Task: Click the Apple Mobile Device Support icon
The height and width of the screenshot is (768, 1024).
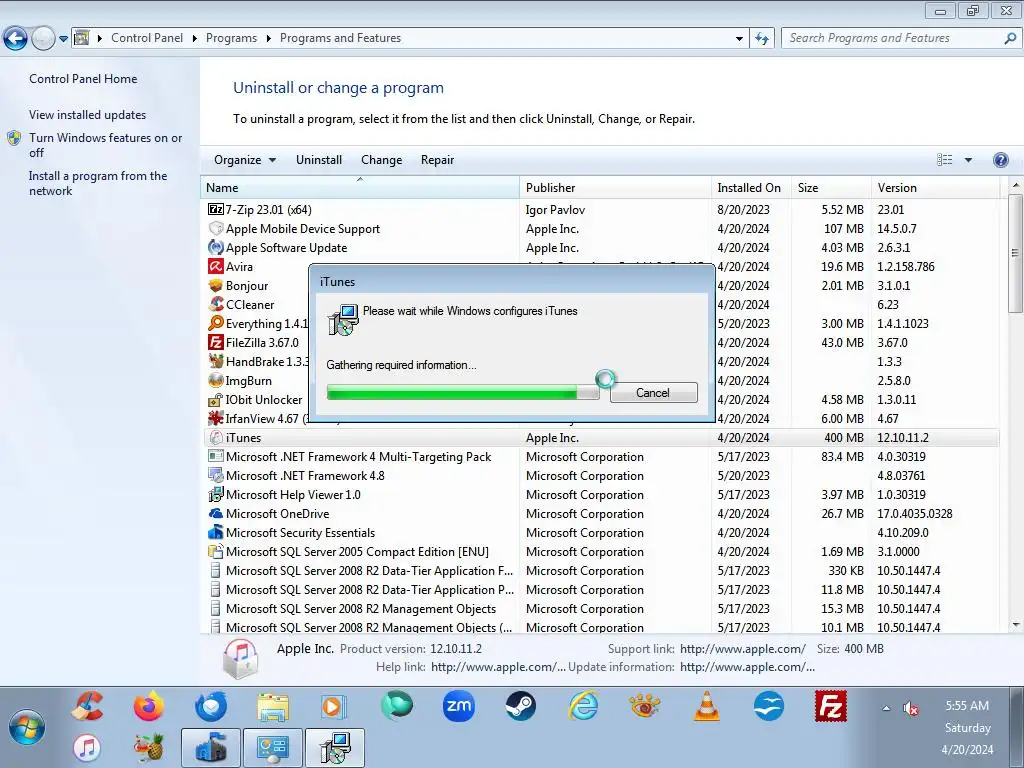Action: point(216,229)
